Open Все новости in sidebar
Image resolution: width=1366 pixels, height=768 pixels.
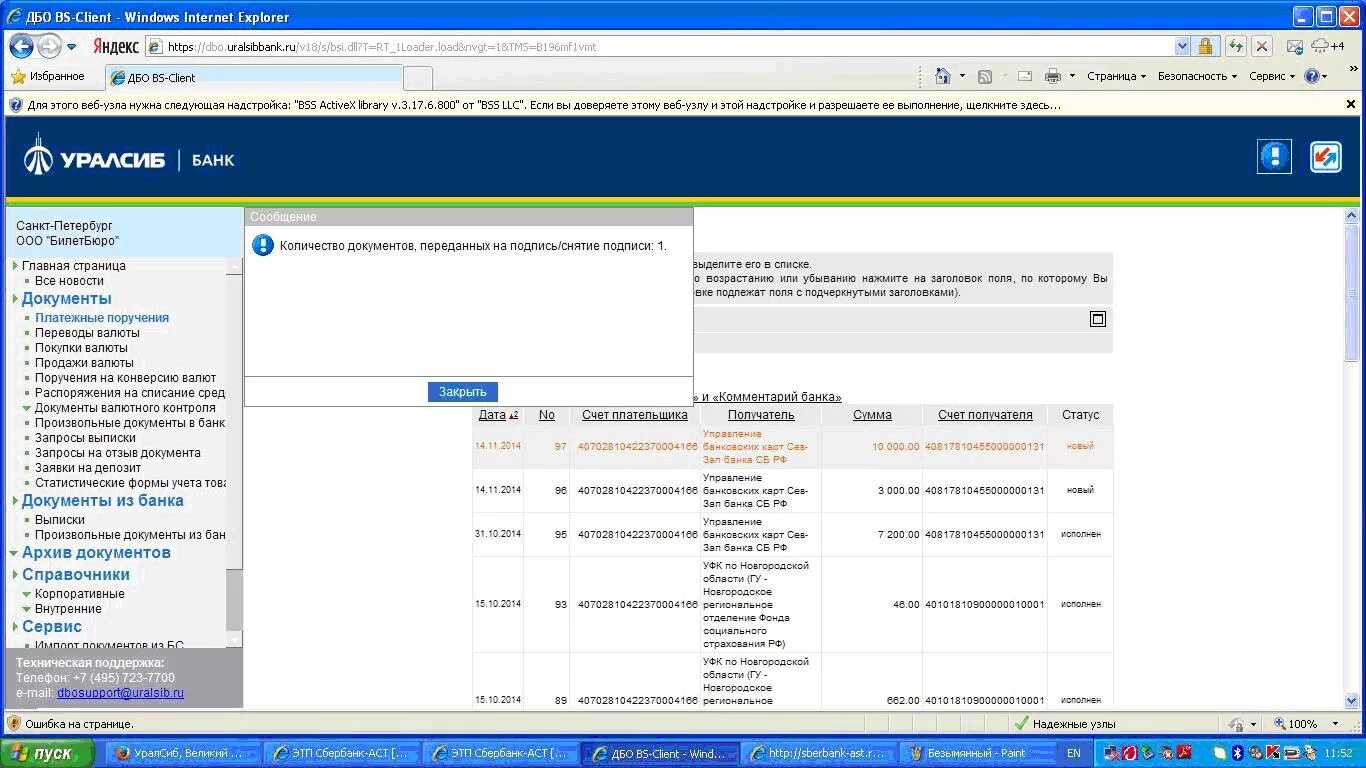pyautogui.click(x=69, y=281)
